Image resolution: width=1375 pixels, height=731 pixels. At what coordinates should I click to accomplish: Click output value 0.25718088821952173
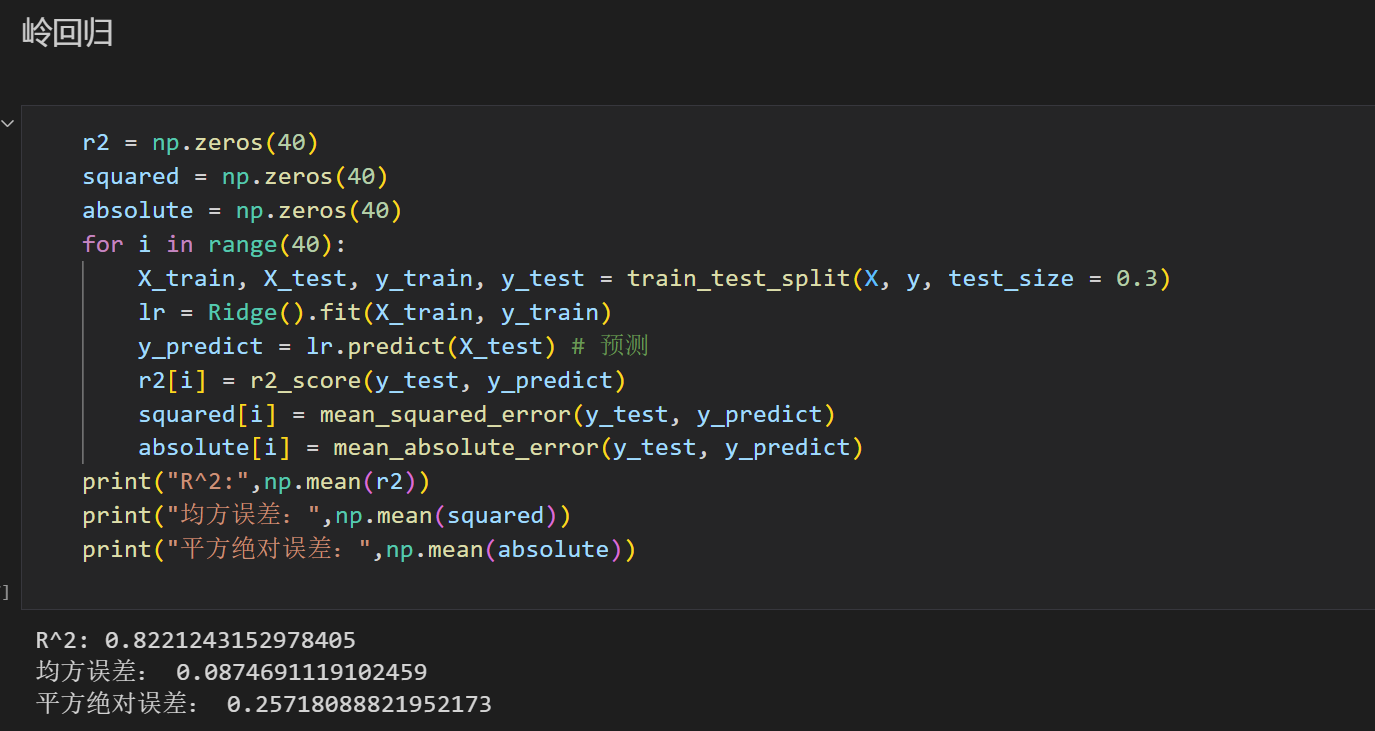click(x=359, y=704)
